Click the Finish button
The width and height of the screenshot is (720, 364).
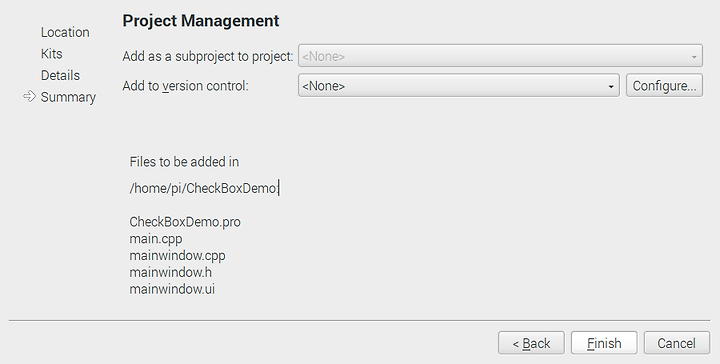tap(604, 343)
